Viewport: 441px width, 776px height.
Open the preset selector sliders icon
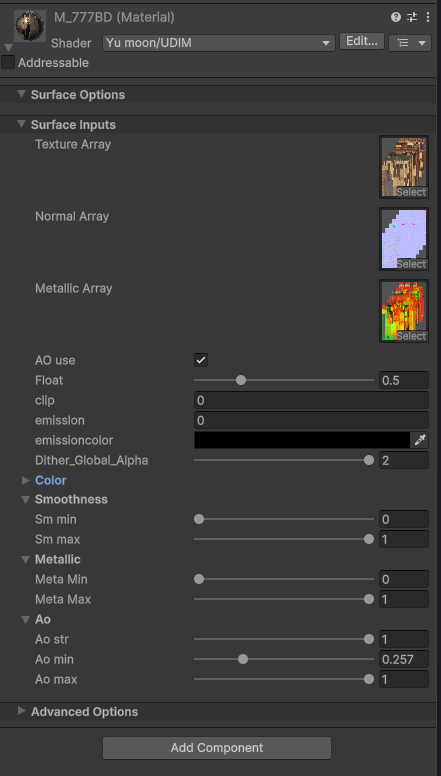(x=412, y=17)
